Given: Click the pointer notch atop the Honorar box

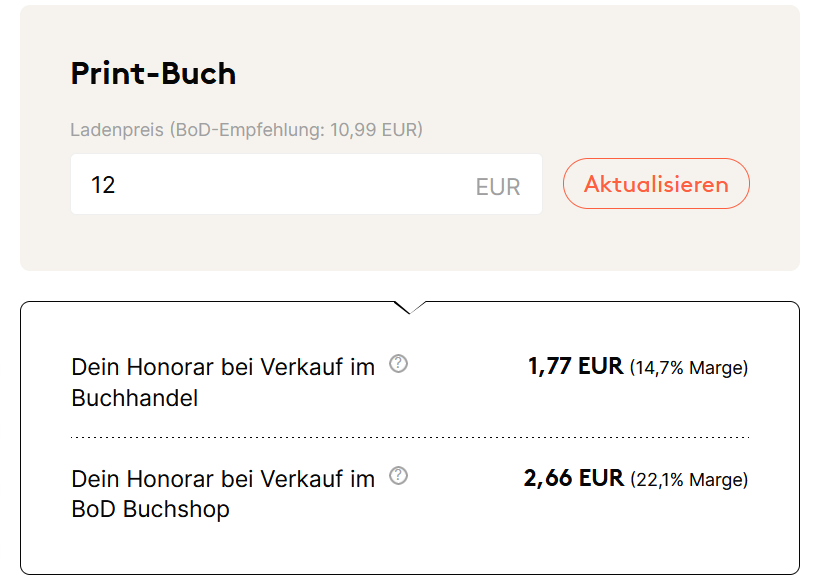Looking at the screenshot, I should (409, 306).
